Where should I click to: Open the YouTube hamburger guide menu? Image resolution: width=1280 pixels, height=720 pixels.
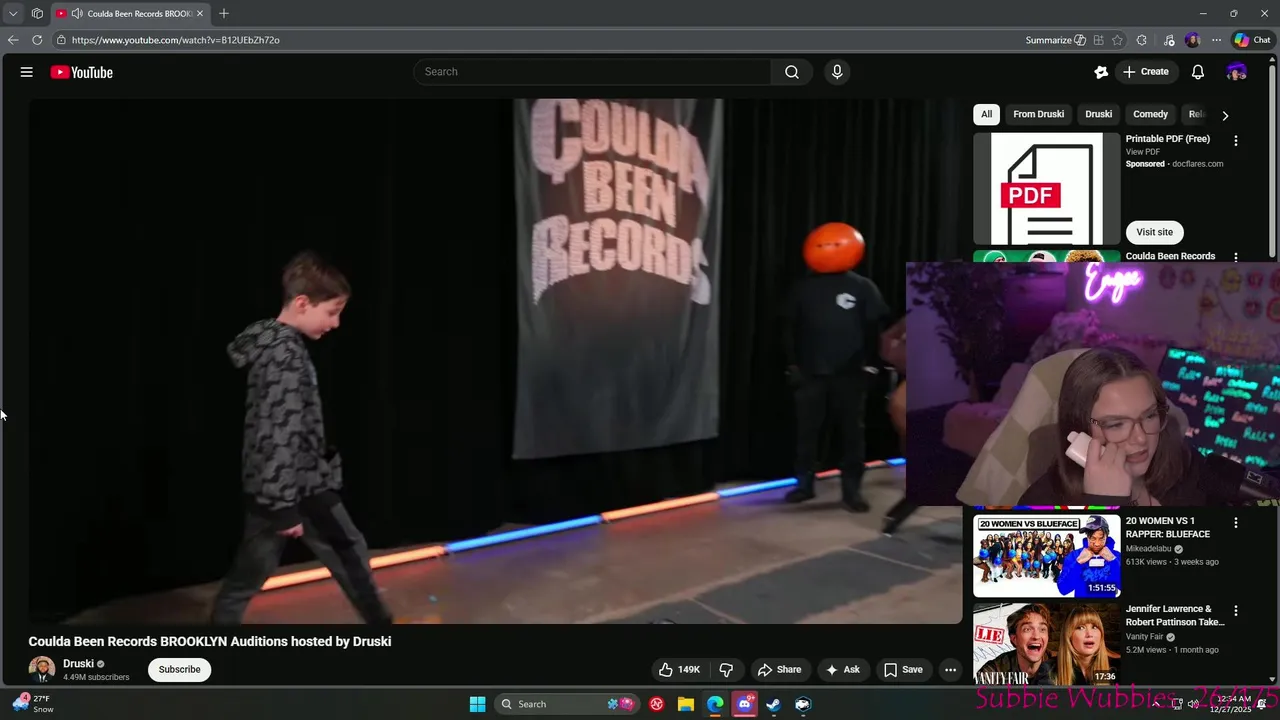(x=27, y=72)
